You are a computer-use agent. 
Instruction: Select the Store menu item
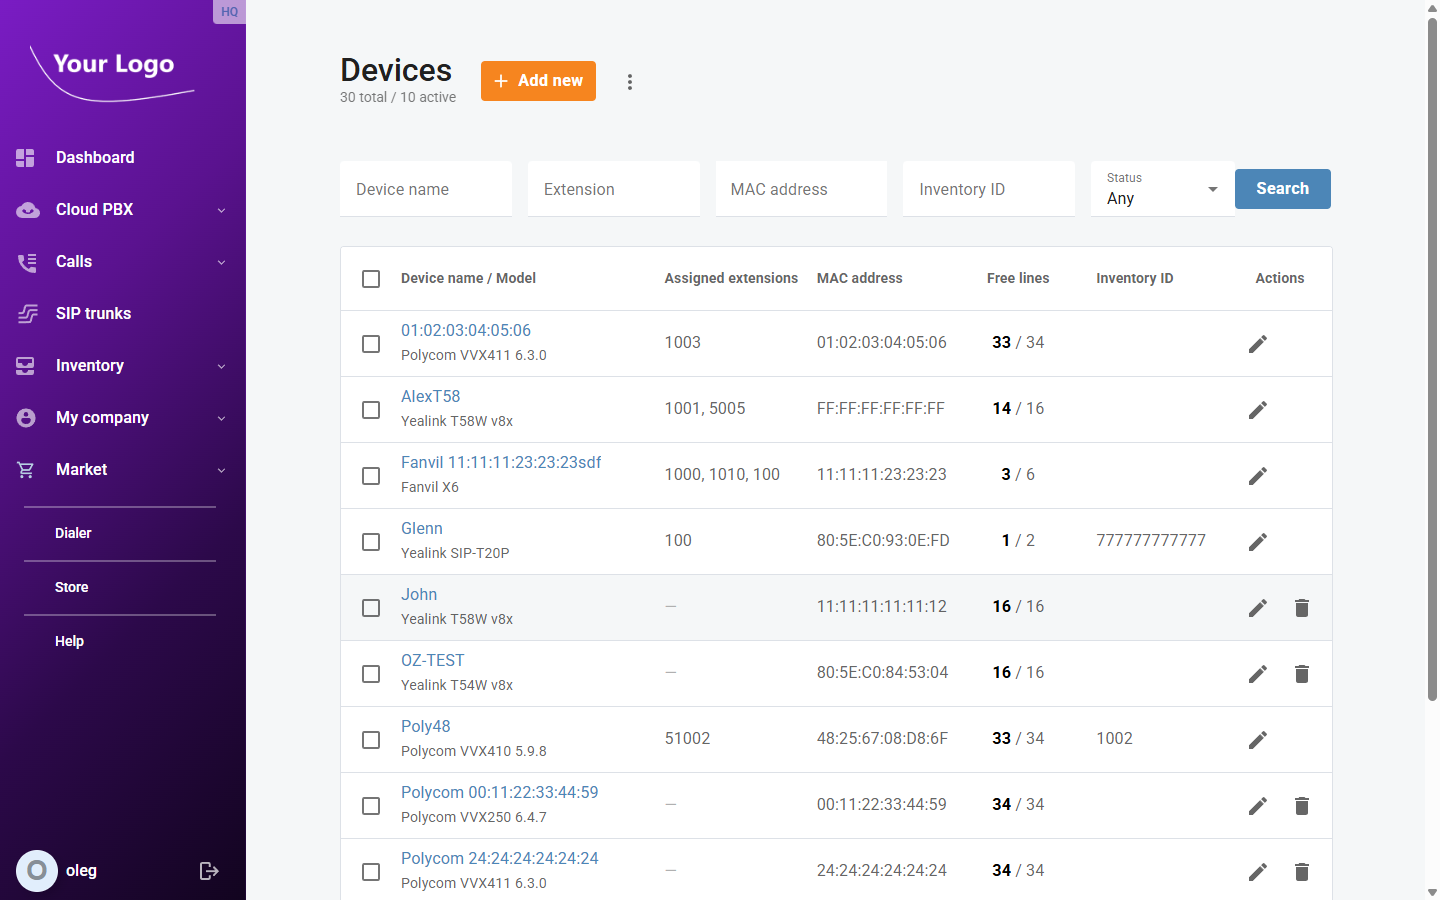tap(71, 587)
